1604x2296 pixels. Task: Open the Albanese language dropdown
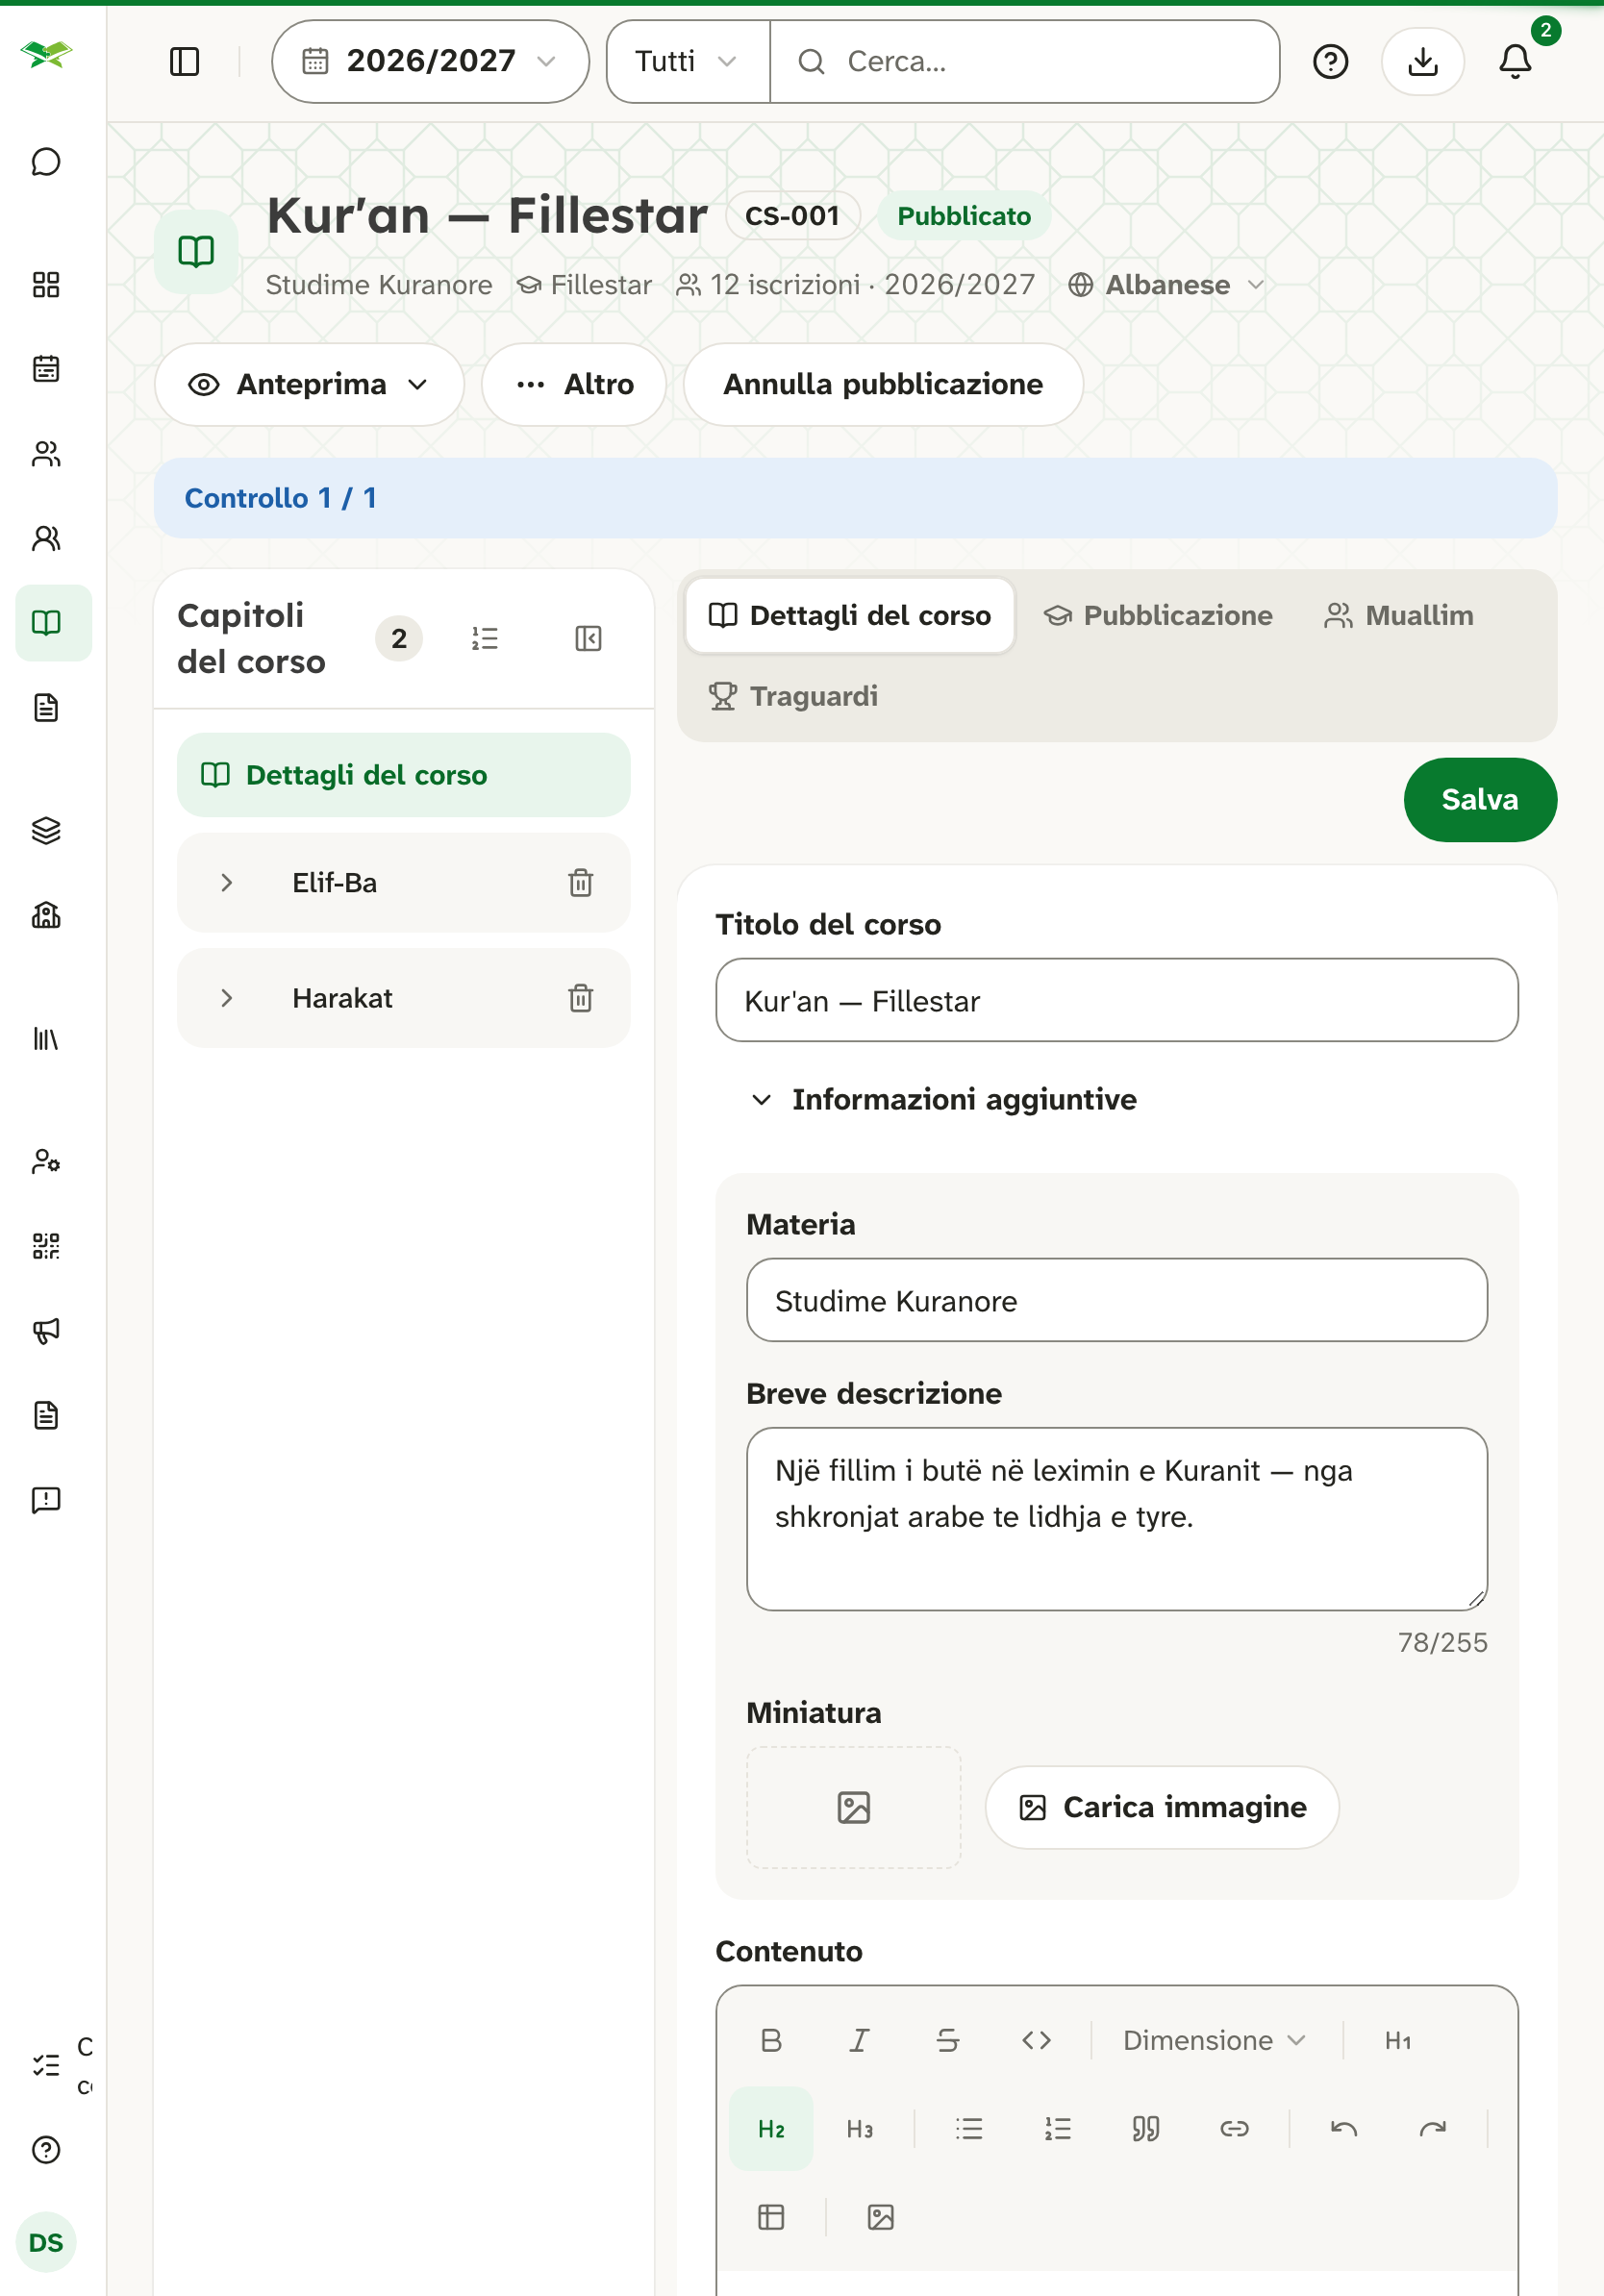[1167, 285]
